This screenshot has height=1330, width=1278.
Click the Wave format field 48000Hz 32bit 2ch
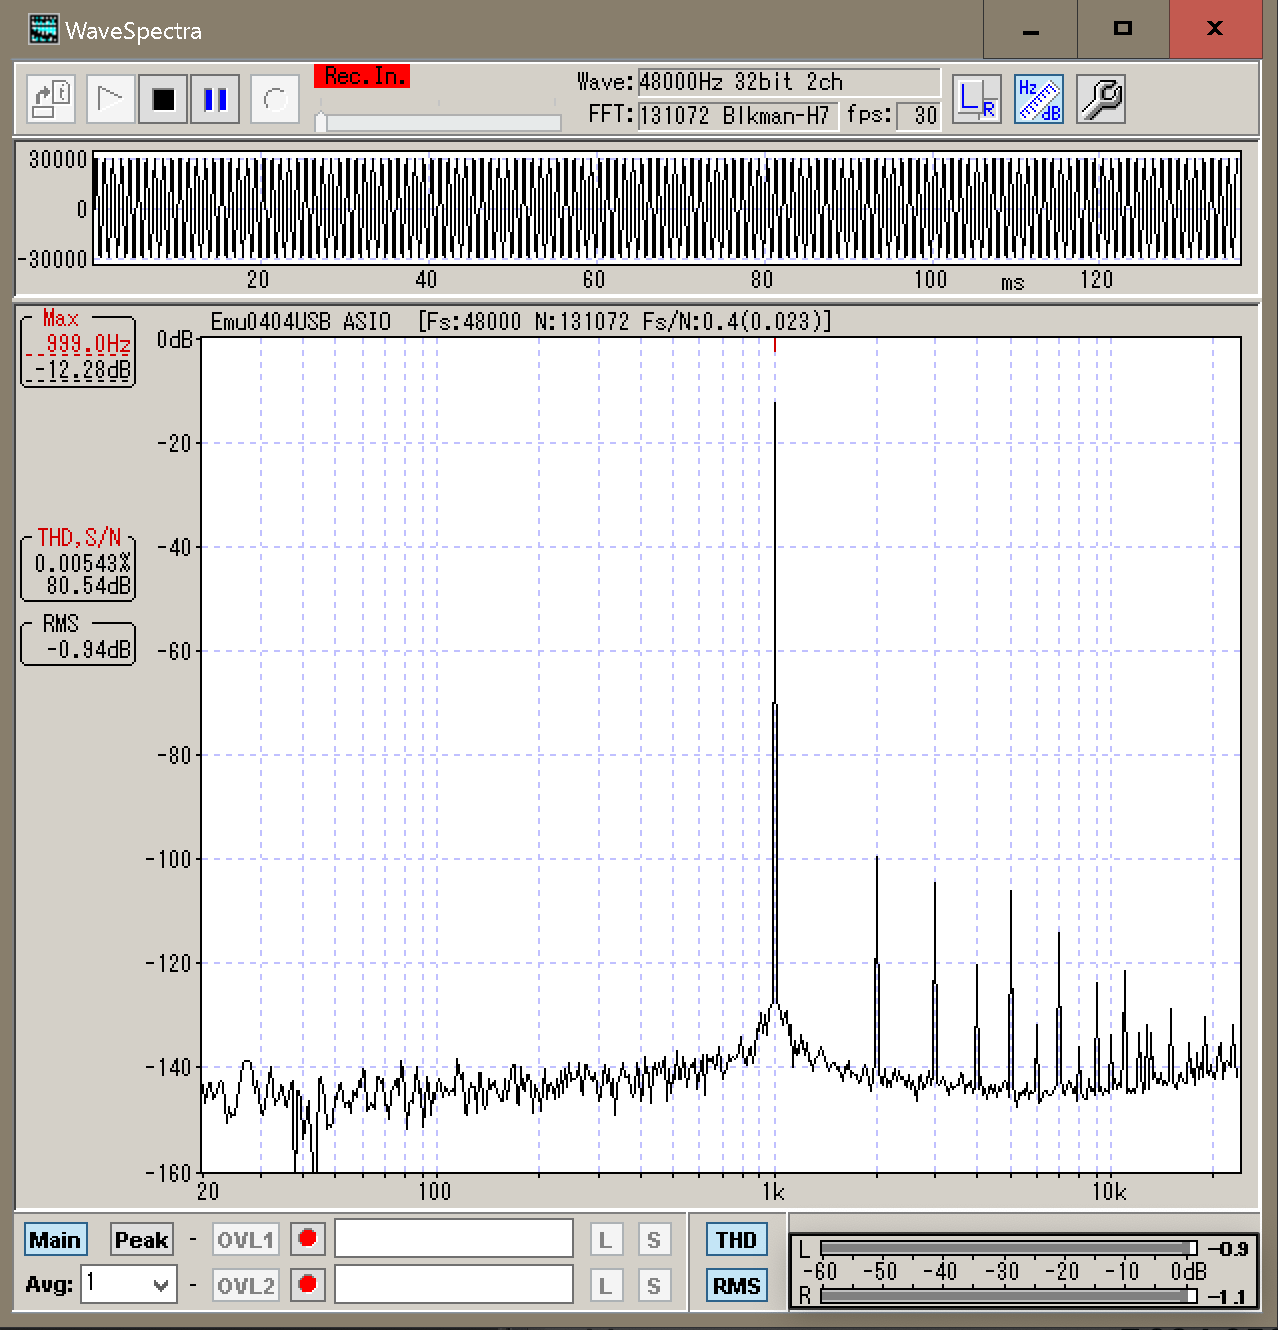[789, 82]
